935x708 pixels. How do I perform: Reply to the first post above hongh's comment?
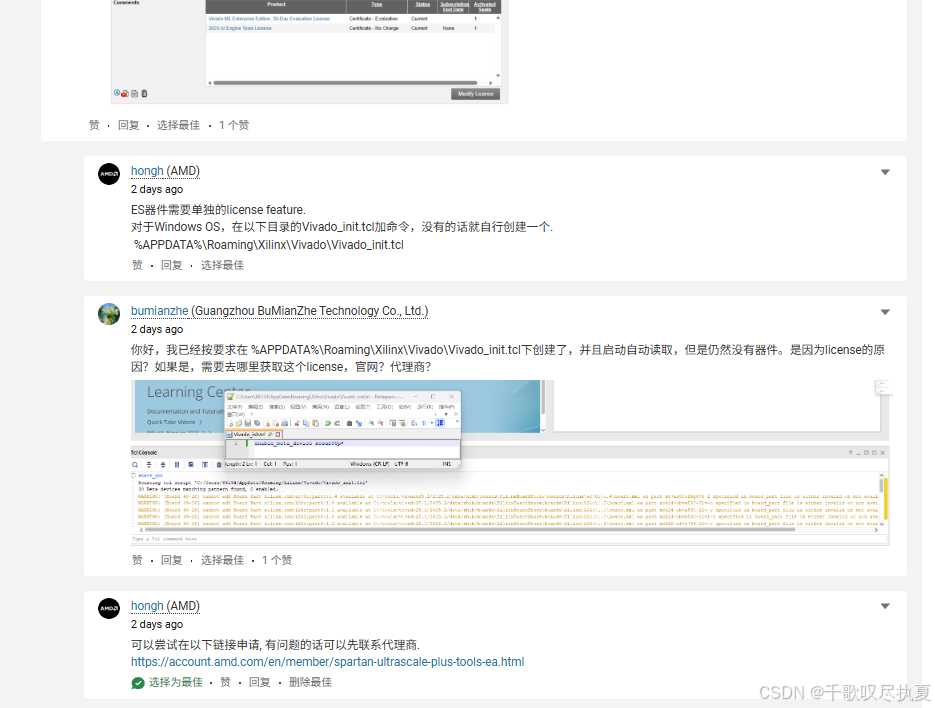pyautogui.click(x=128, y=125)
